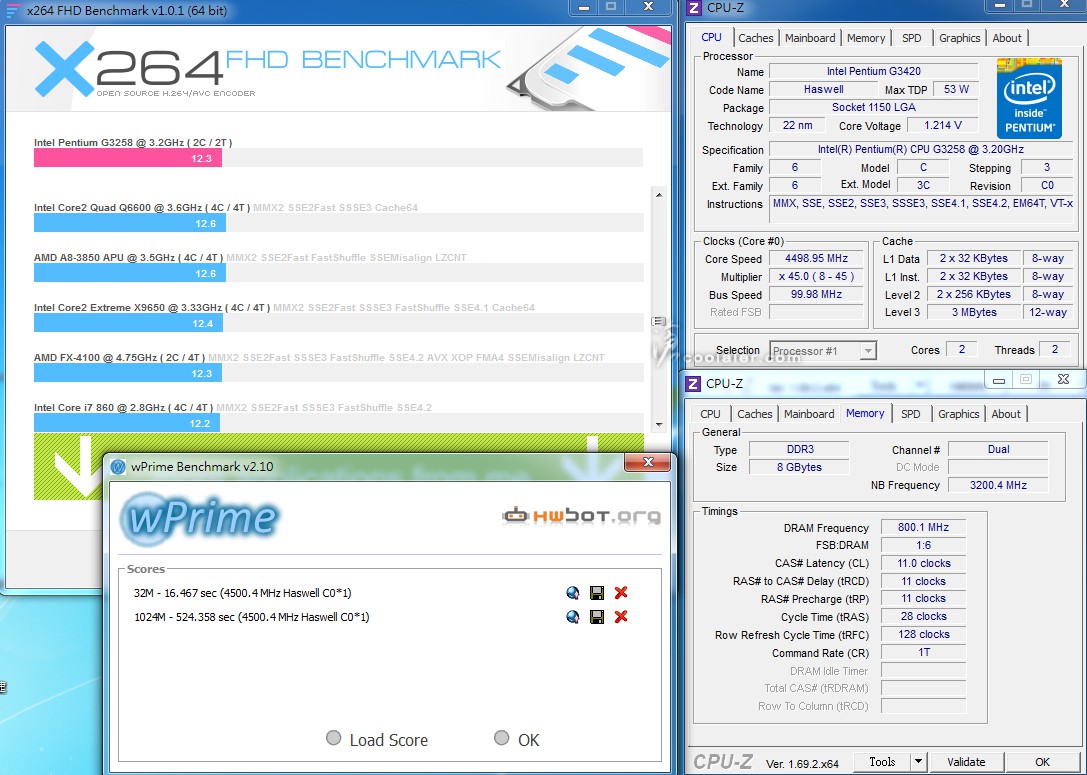Delete the 32M score red X
The image size is (1087, 775).
[x=621, y=593]
